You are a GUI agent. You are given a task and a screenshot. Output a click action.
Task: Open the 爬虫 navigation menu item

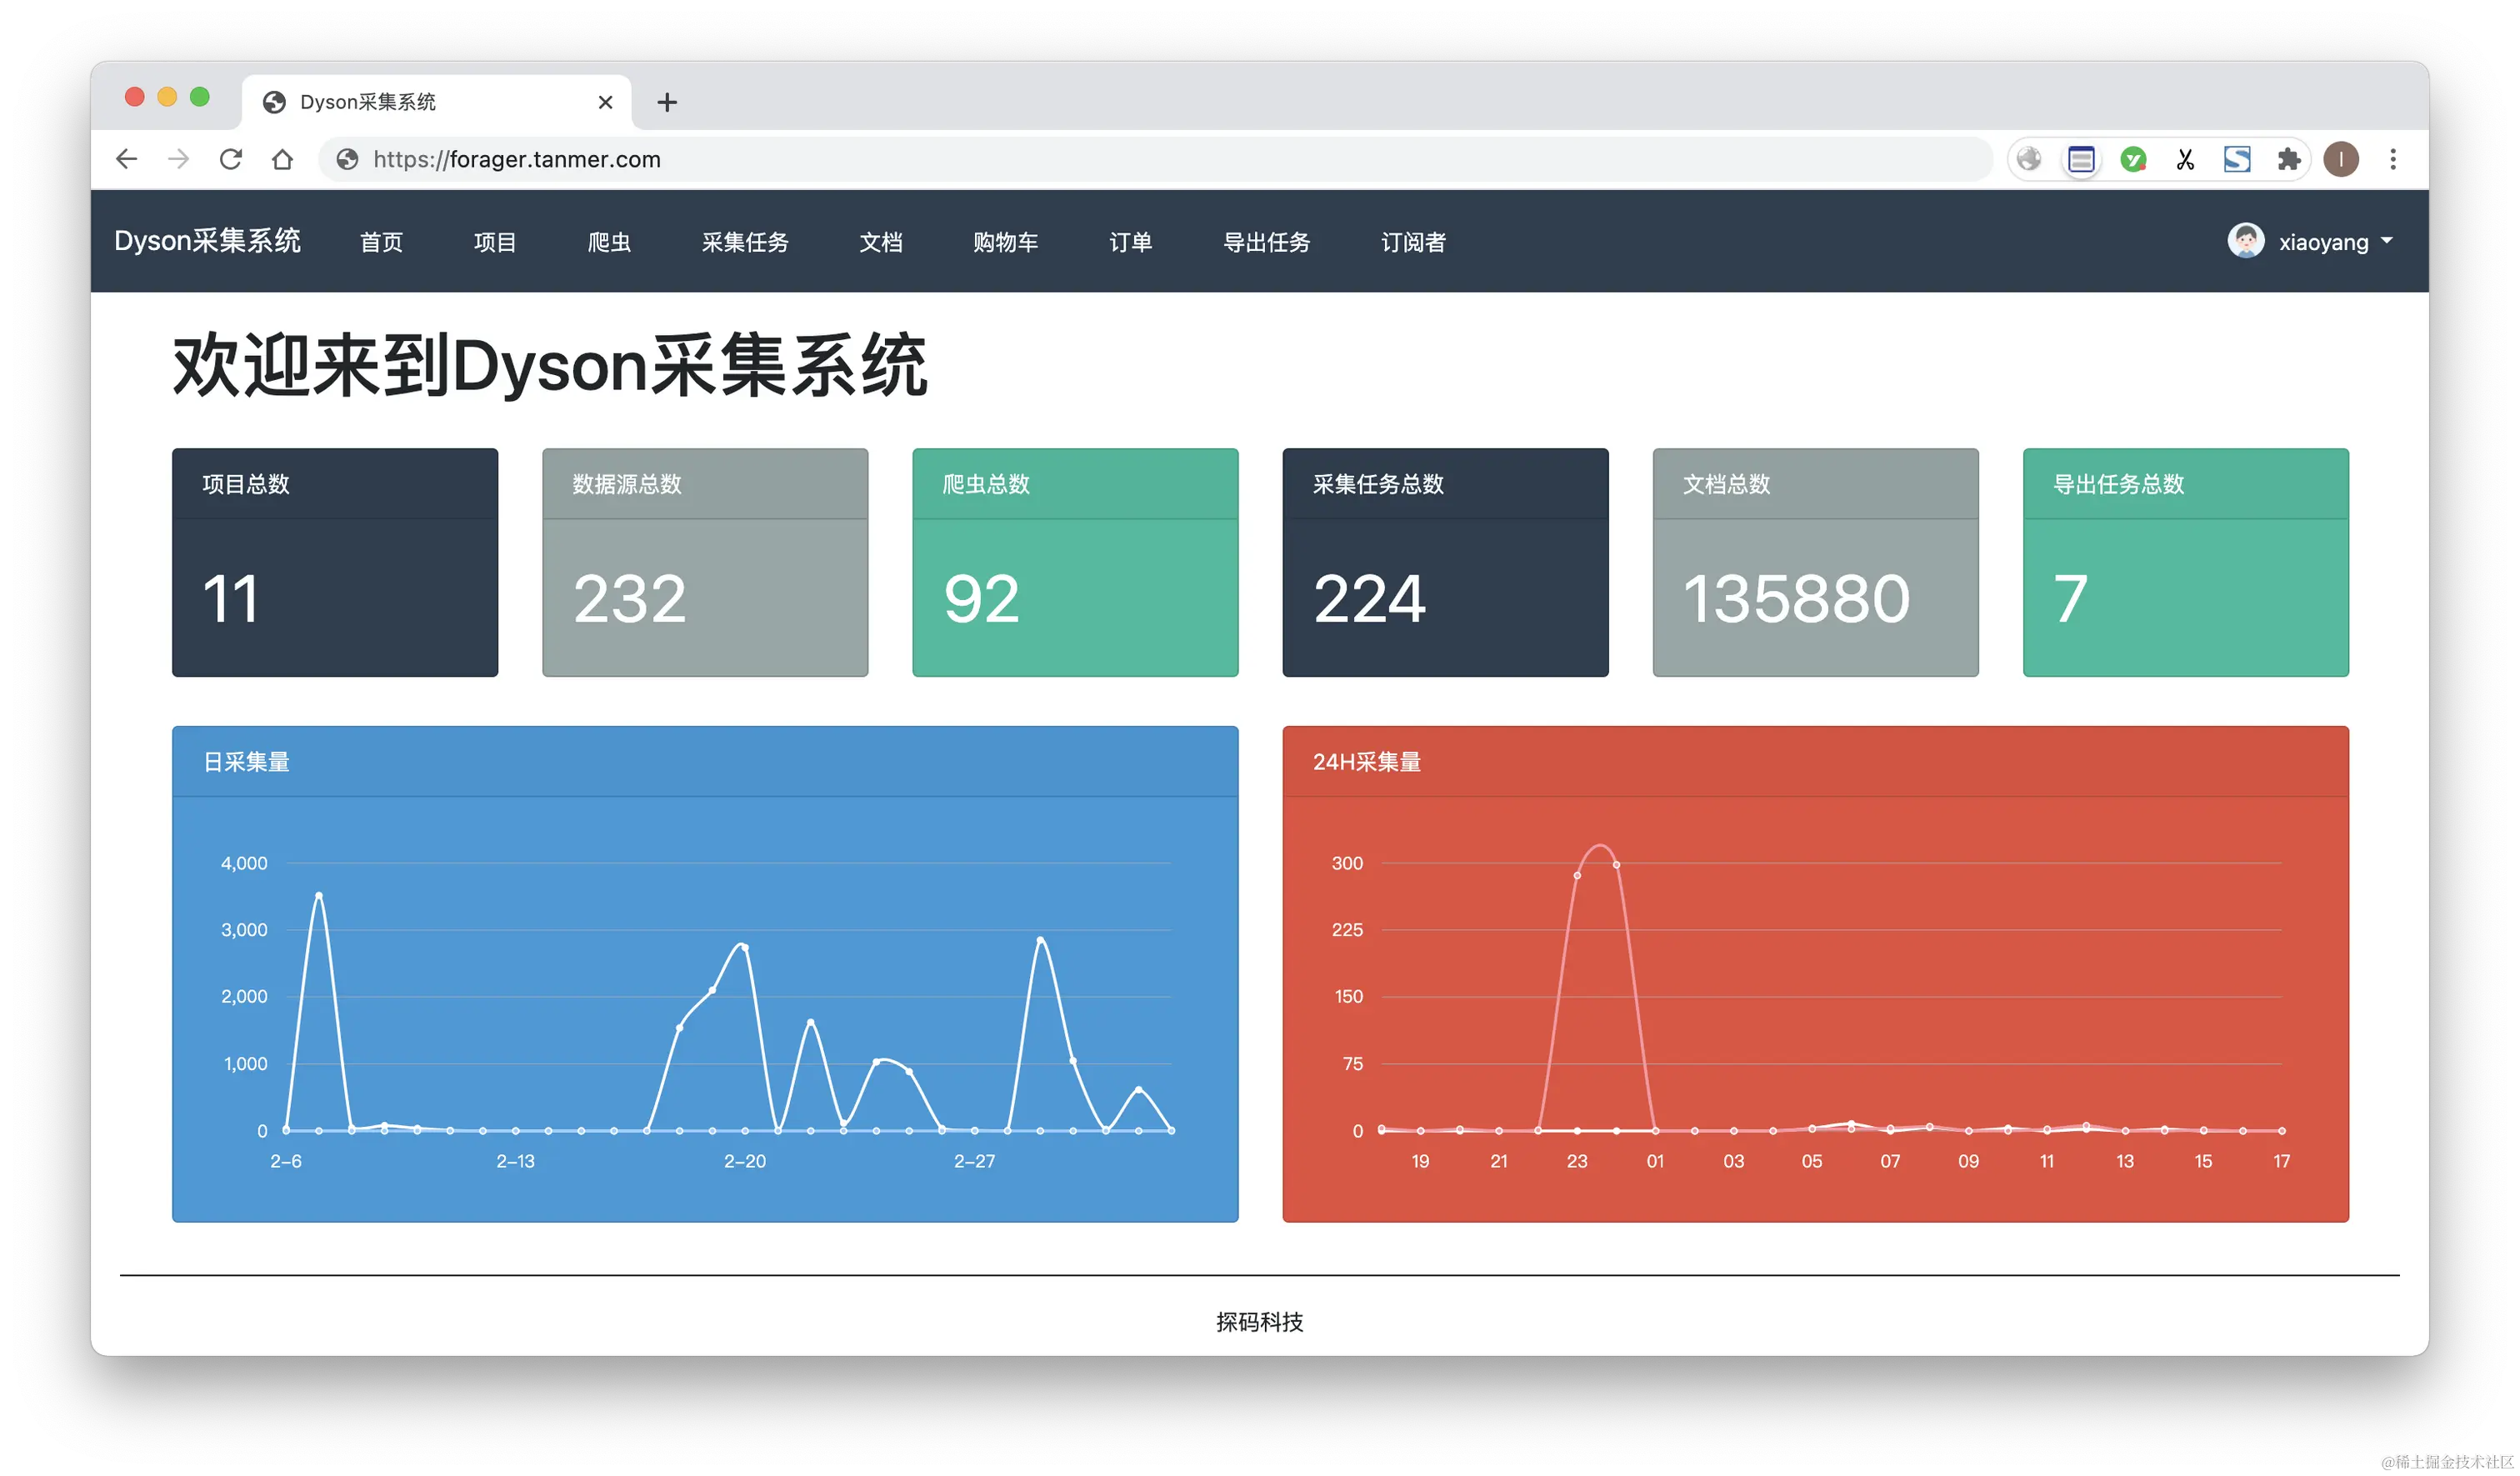[x=609, y=242]
